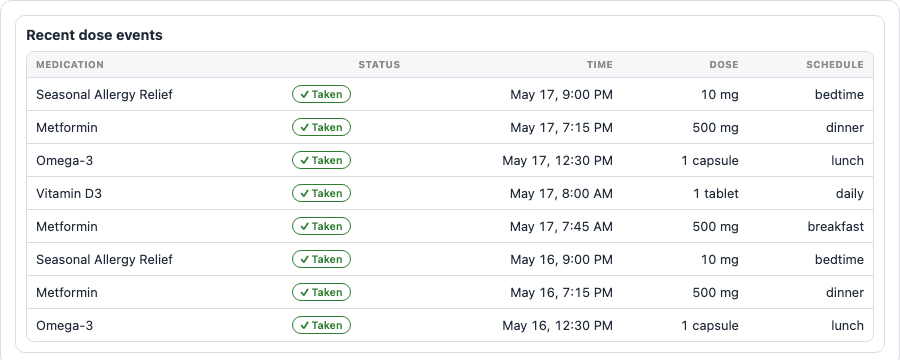The height and width of the screenshot is (360, 900).
Task: Sort by the Status column header
Action: coord(379,65)
